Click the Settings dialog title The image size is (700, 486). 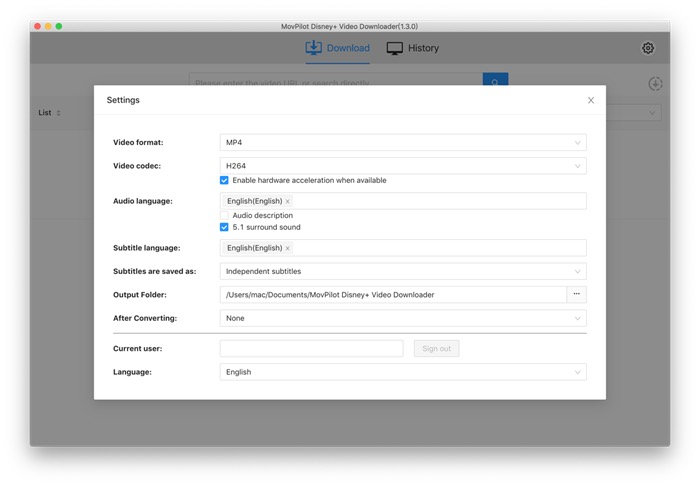(x=123, y=100)
